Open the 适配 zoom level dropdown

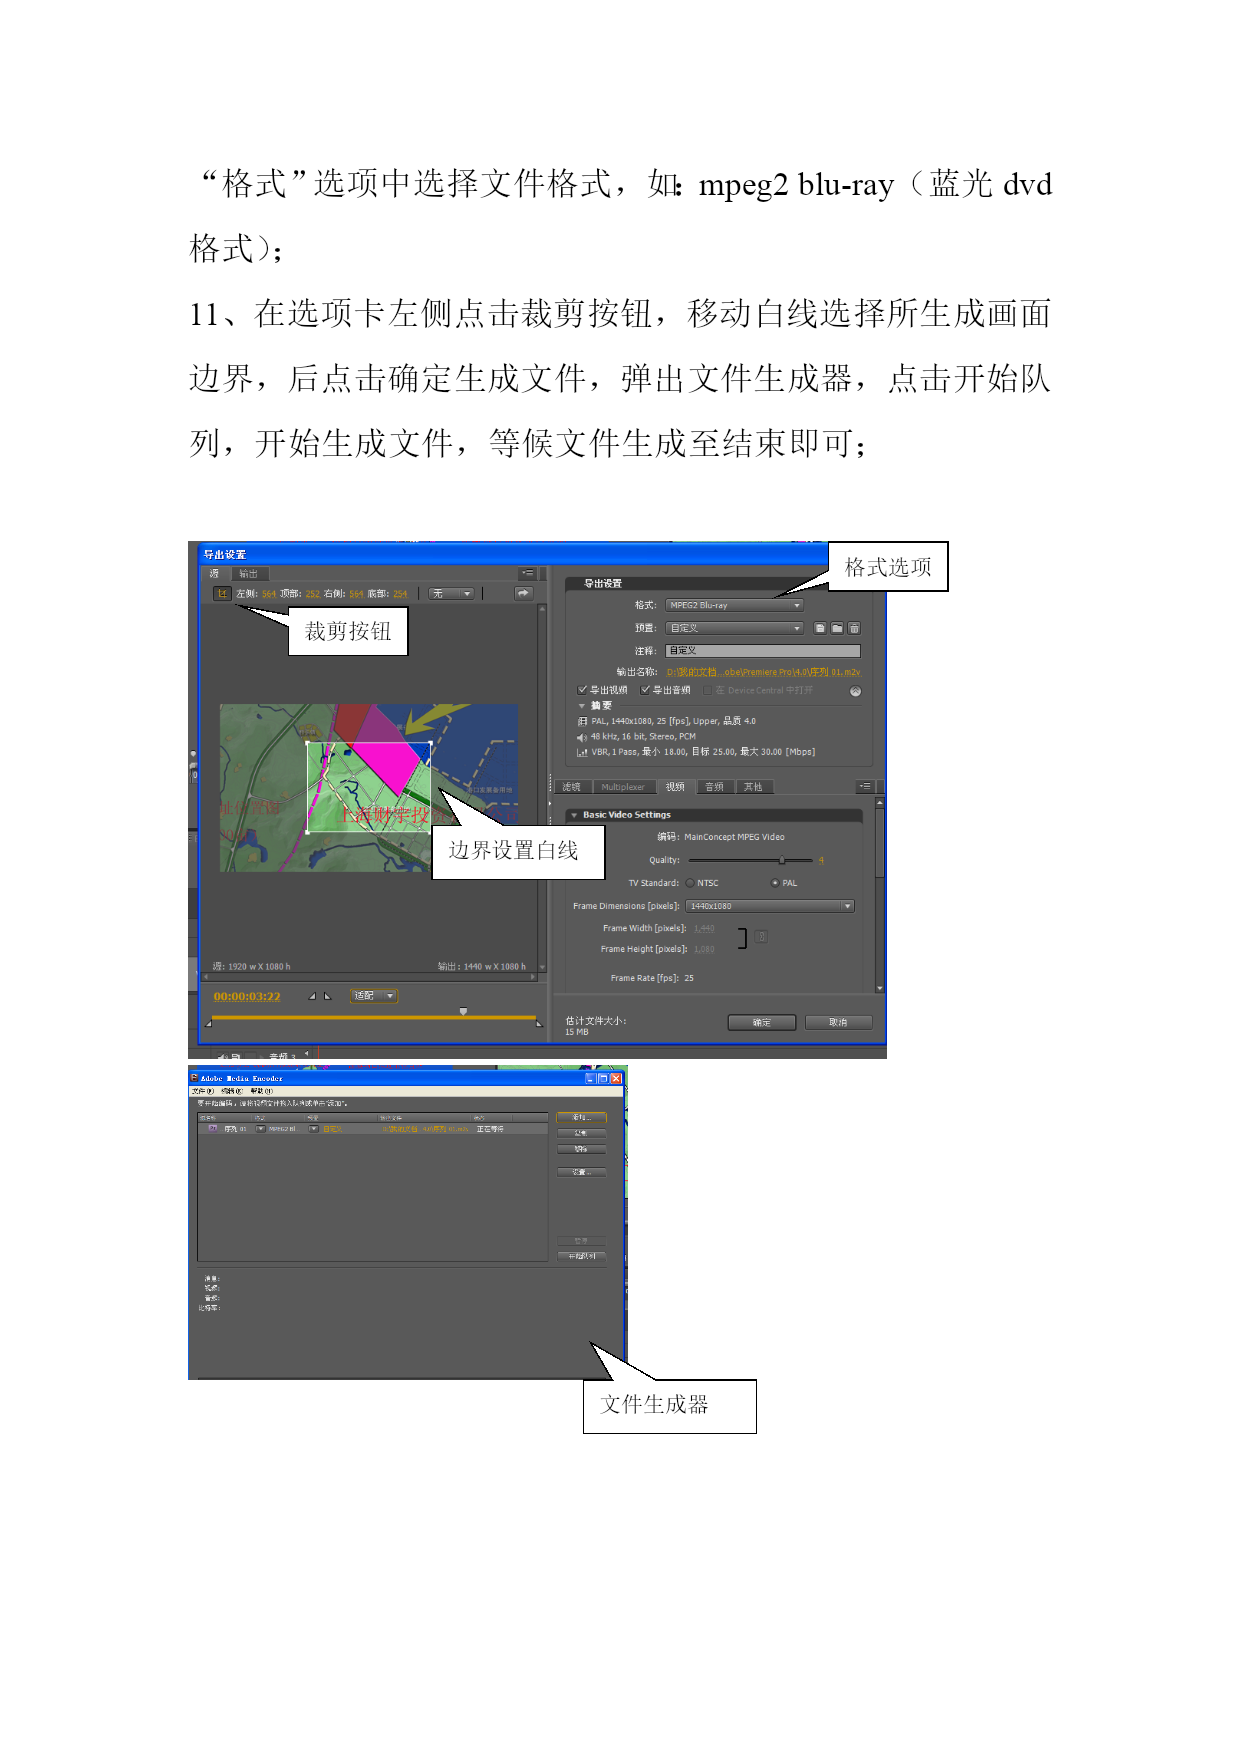(374, 996)
